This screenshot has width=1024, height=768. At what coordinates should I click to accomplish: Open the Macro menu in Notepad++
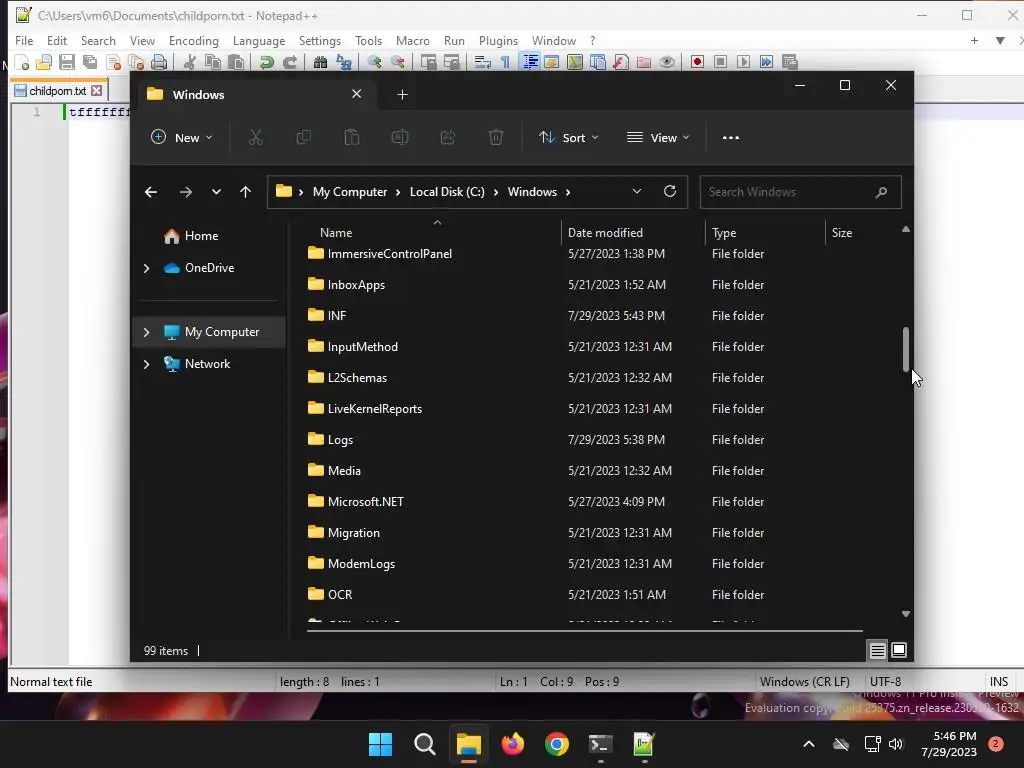pyautogui.click(x=413, y=40)
